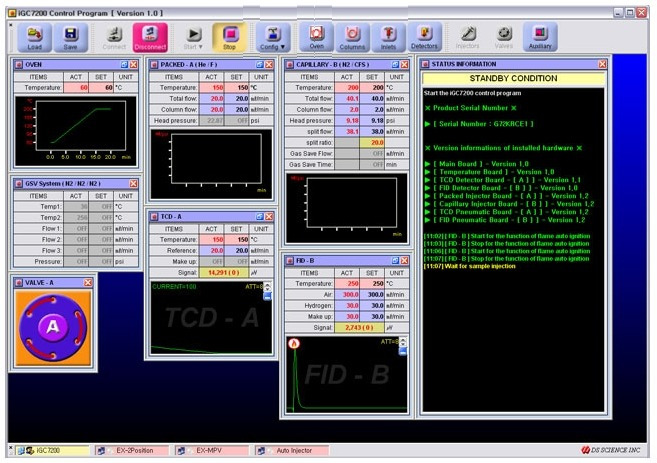Click the Serial Number G72KRCE1 line

tap(479, 124)
